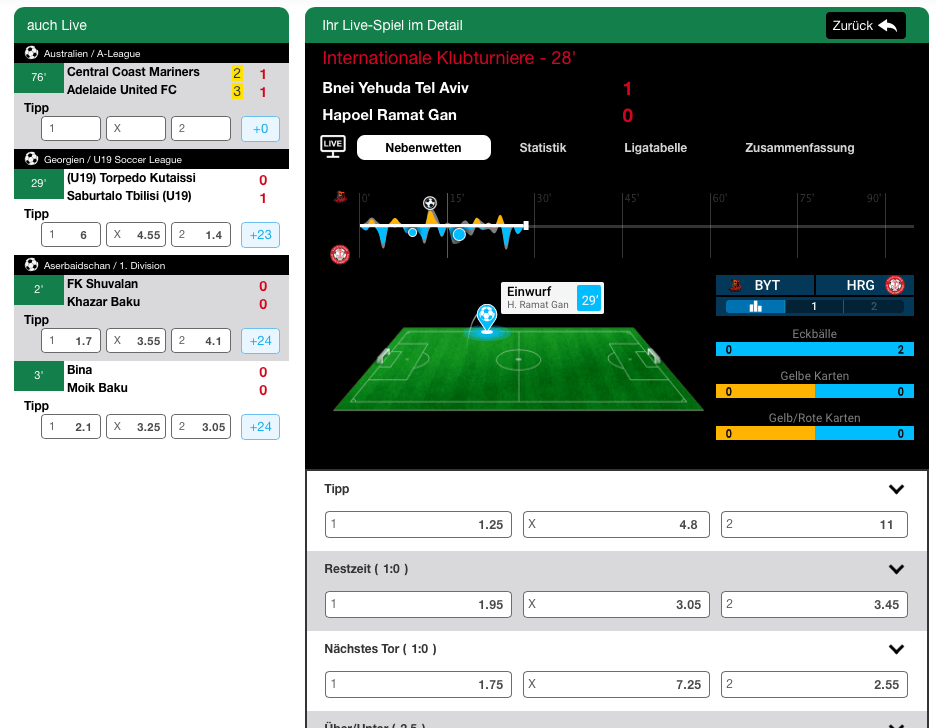Click the Gelbe Karten stat bar
This screenshot has height=728, width=936.
pos(814,391)
